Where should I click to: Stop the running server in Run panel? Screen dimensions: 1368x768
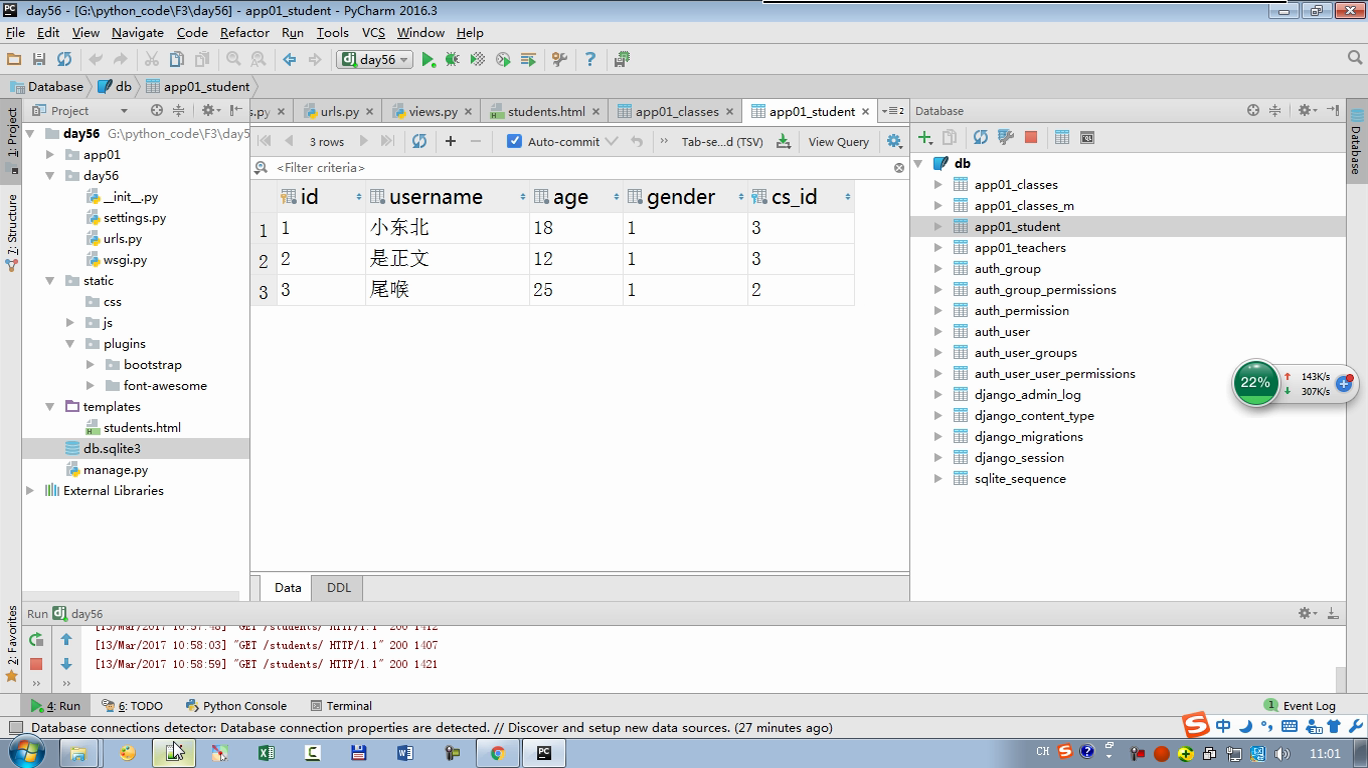click(x=36, y=663)
